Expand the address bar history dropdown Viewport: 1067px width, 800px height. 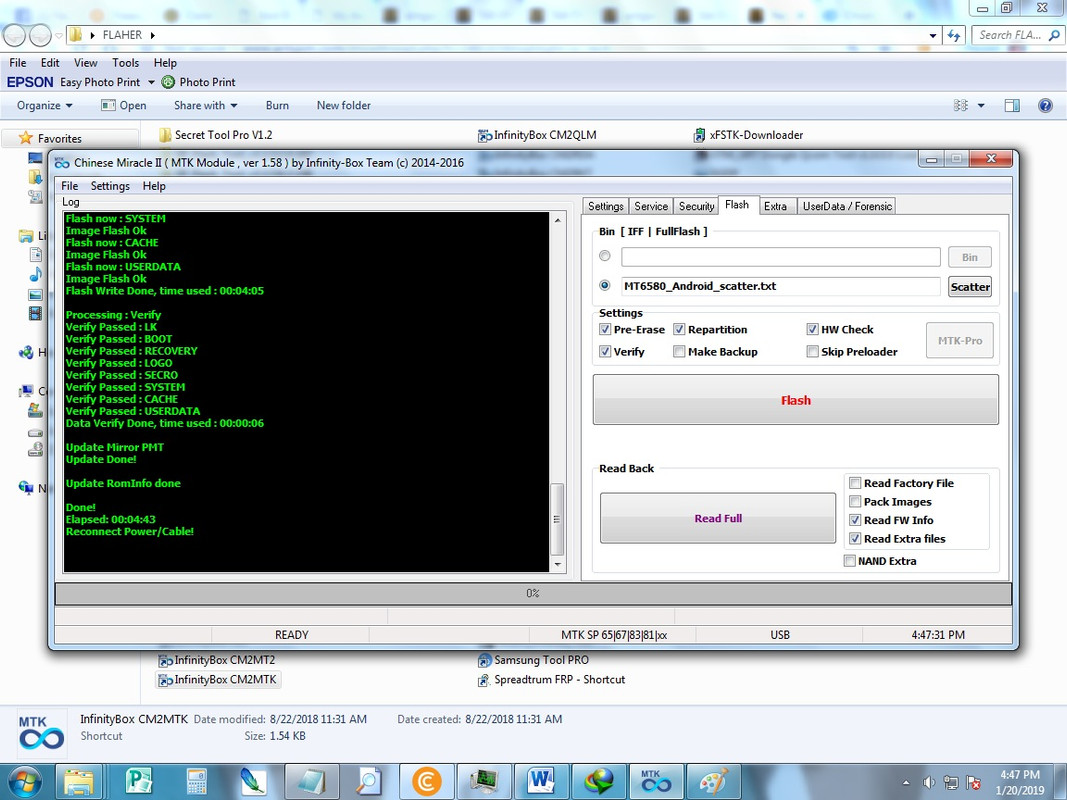click(x=932, y=35)
